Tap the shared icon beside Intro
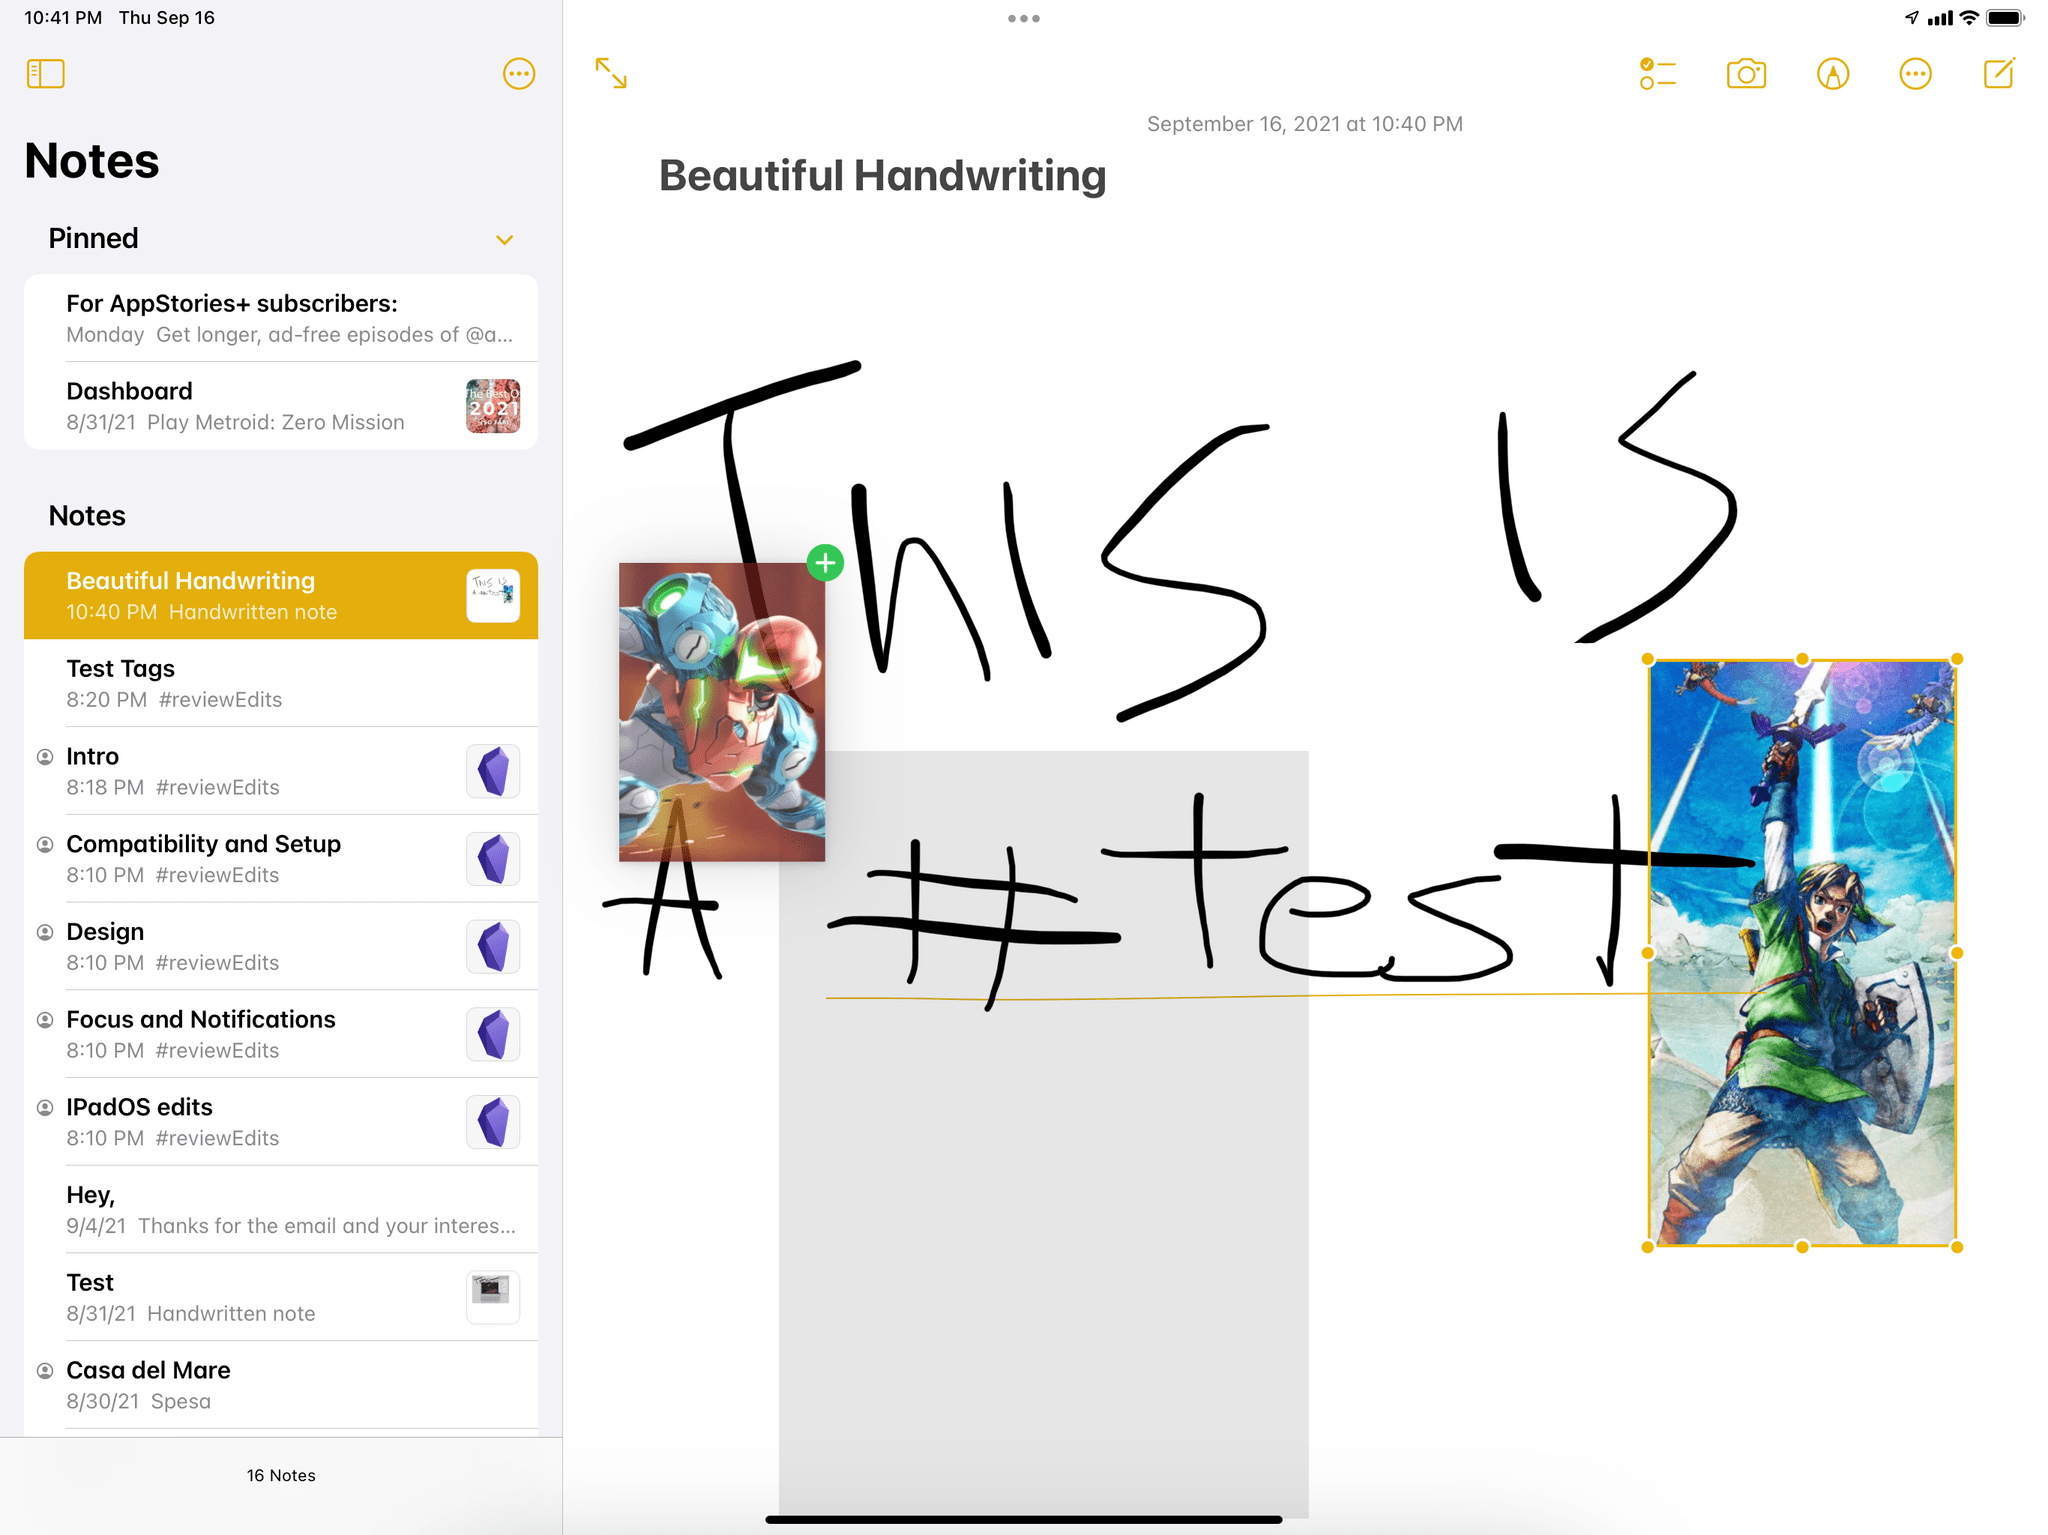2048x1535 pixels. click(x=45, y=757)
